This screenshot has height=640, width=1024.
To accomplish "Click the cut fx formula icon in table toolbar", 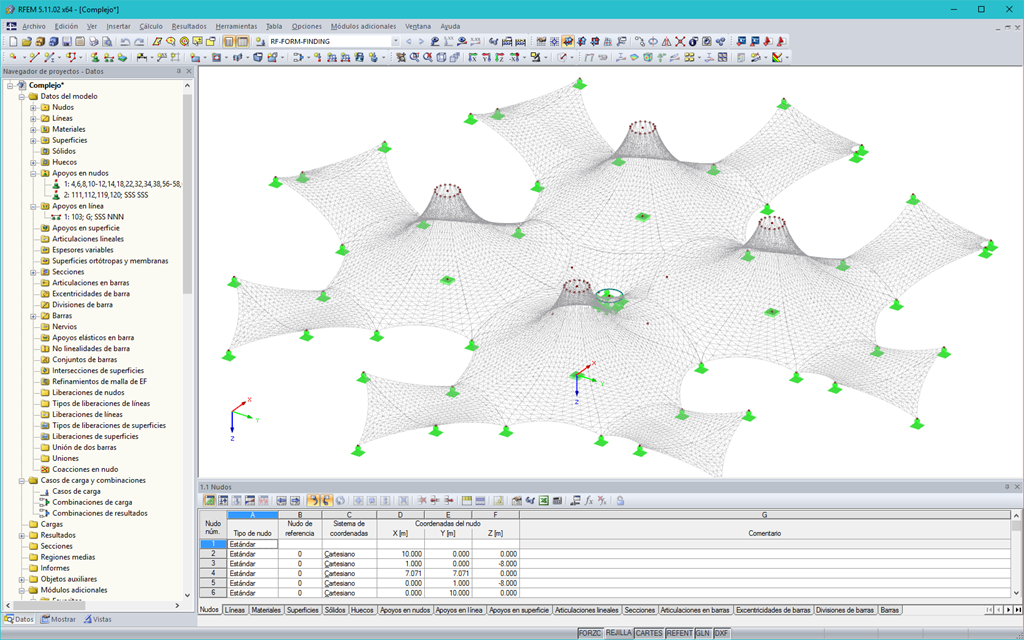I will pyautogui.click(x=601, y=500).
